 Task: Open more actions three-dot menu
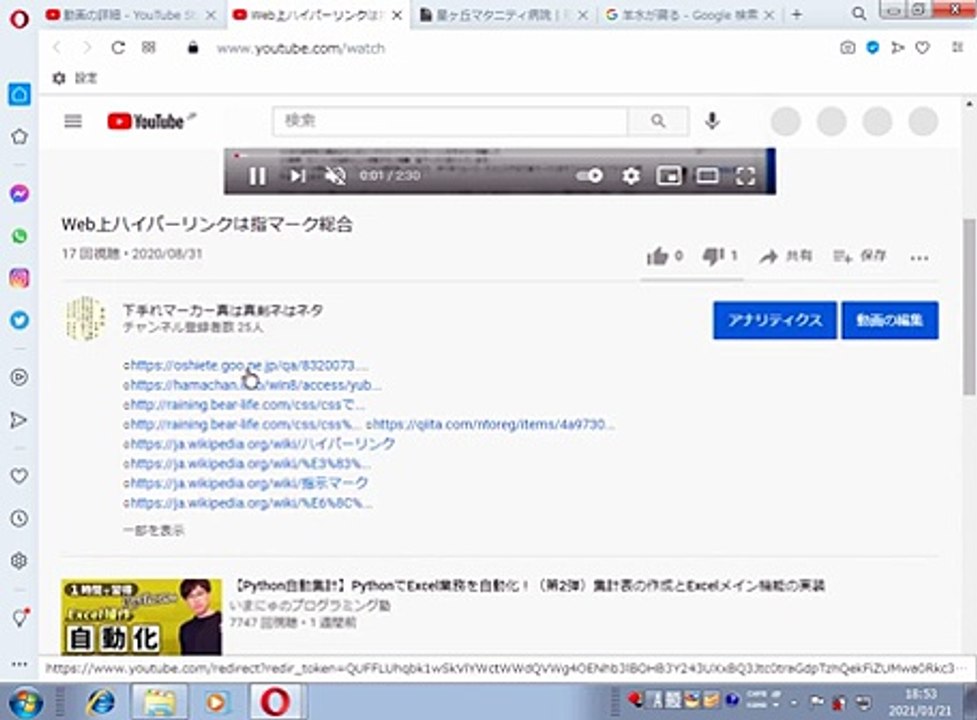919,257
